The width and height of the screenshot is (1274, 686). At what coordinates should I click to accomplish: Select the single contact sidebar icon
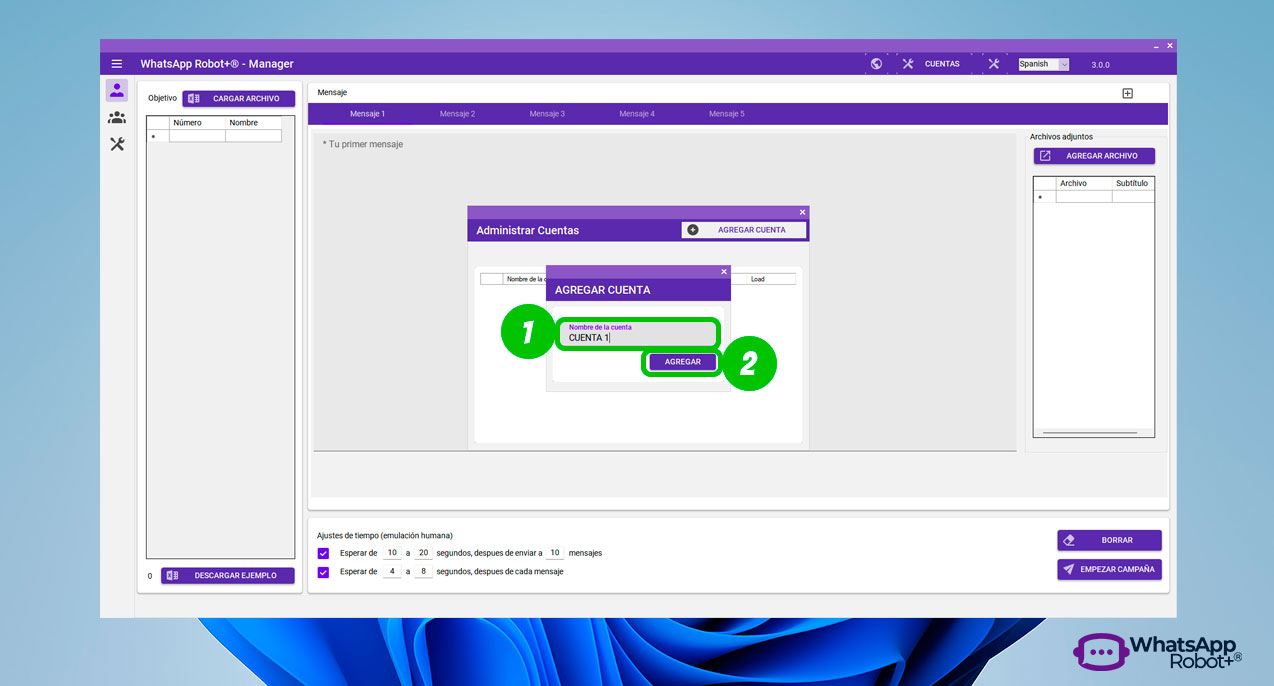coord(117,90)
